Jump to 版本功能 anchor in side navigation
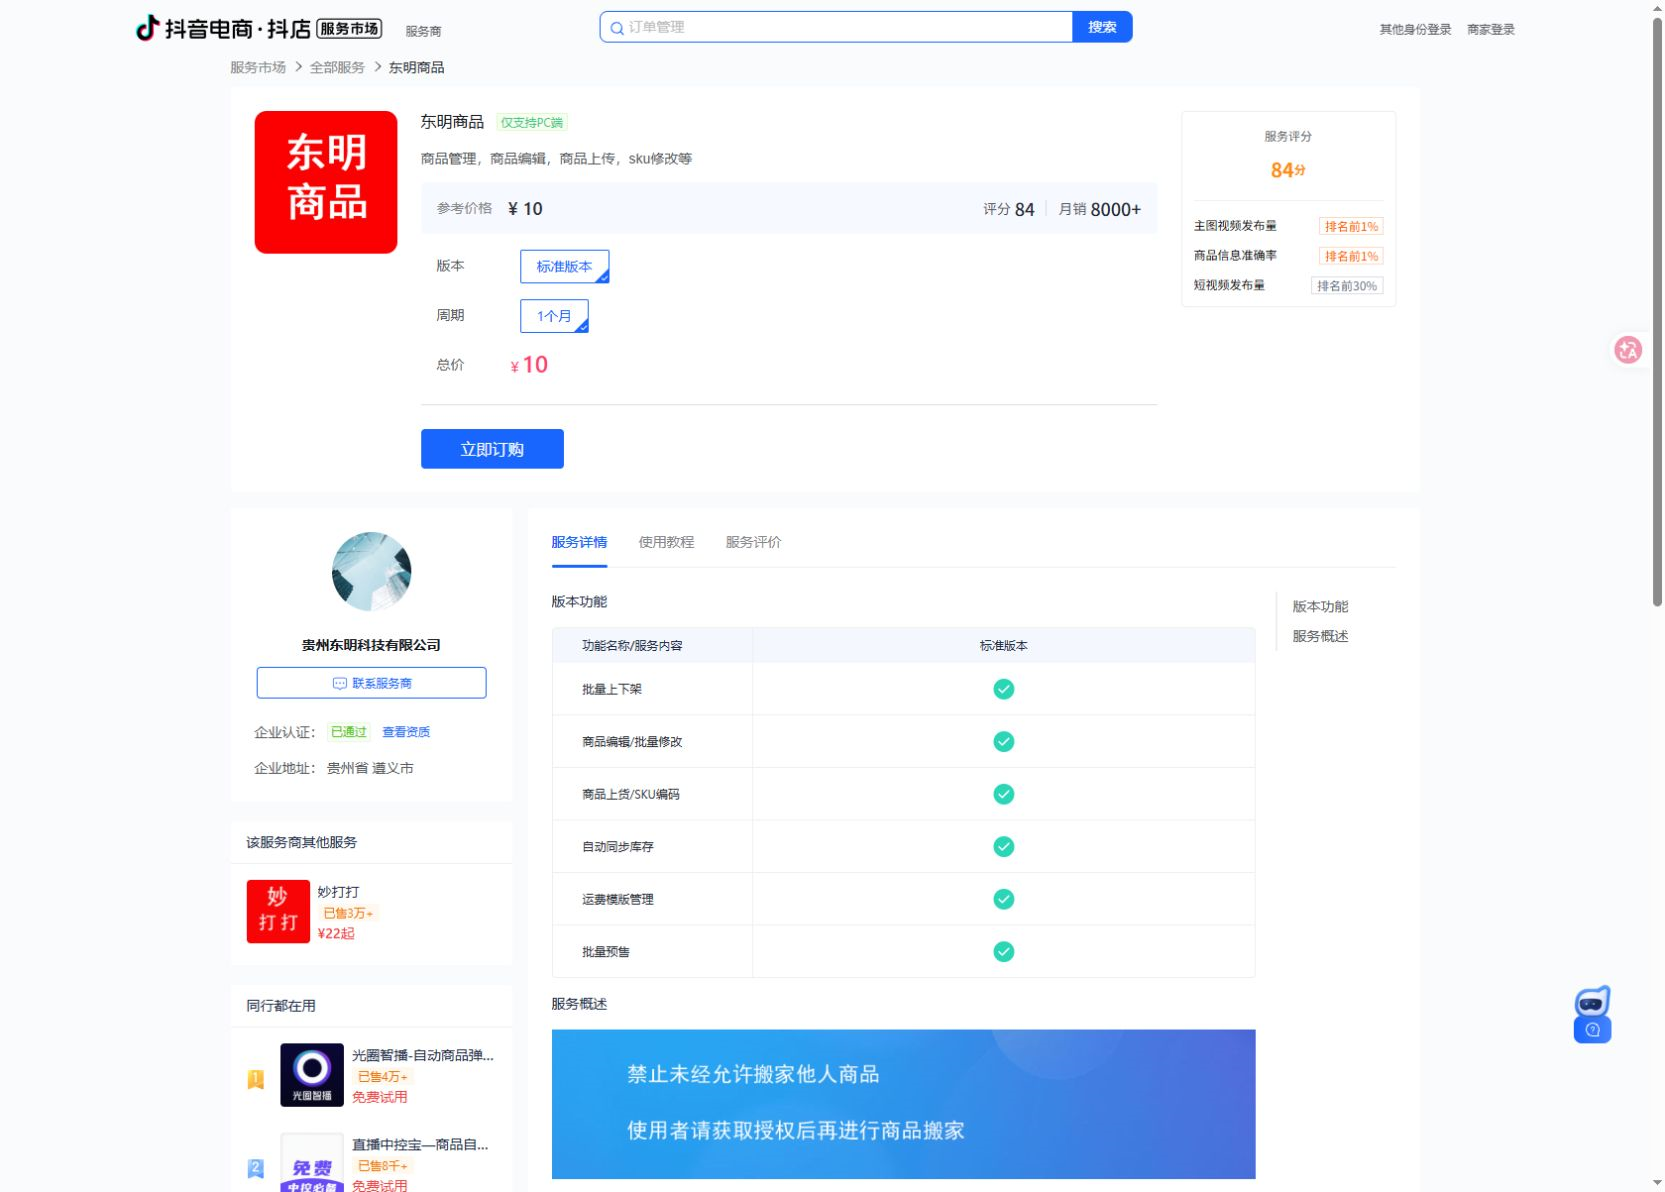 point(1320,607)
